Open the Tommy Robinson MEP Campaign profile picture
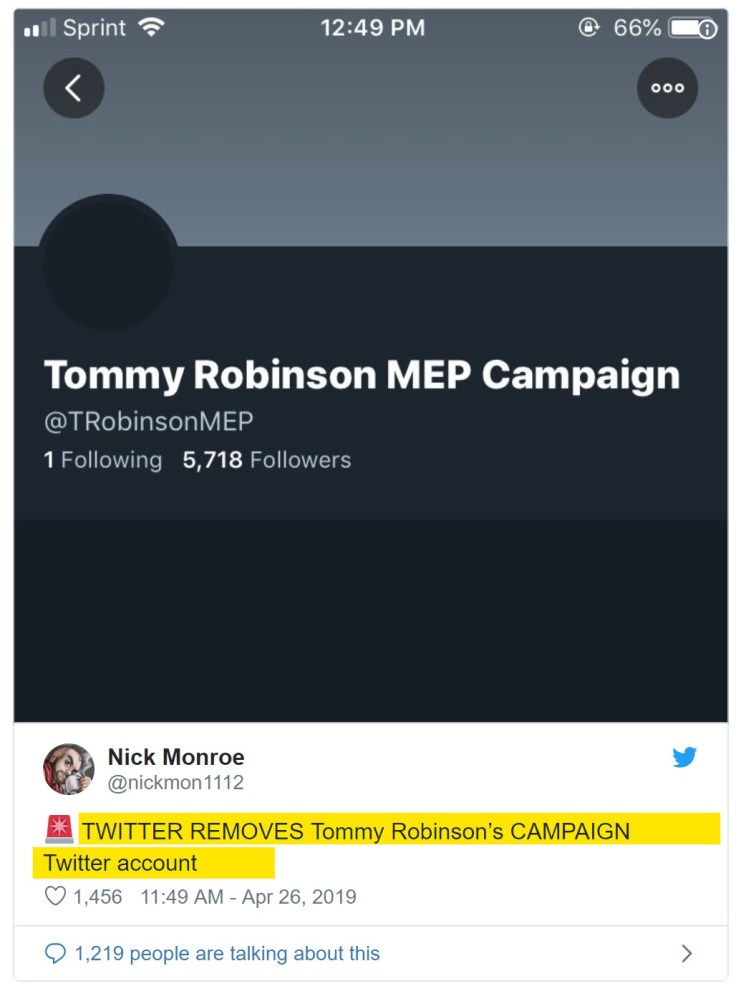The height and width of the screenshot is (986, 736). pyautogui.click(x=108, y=265)
